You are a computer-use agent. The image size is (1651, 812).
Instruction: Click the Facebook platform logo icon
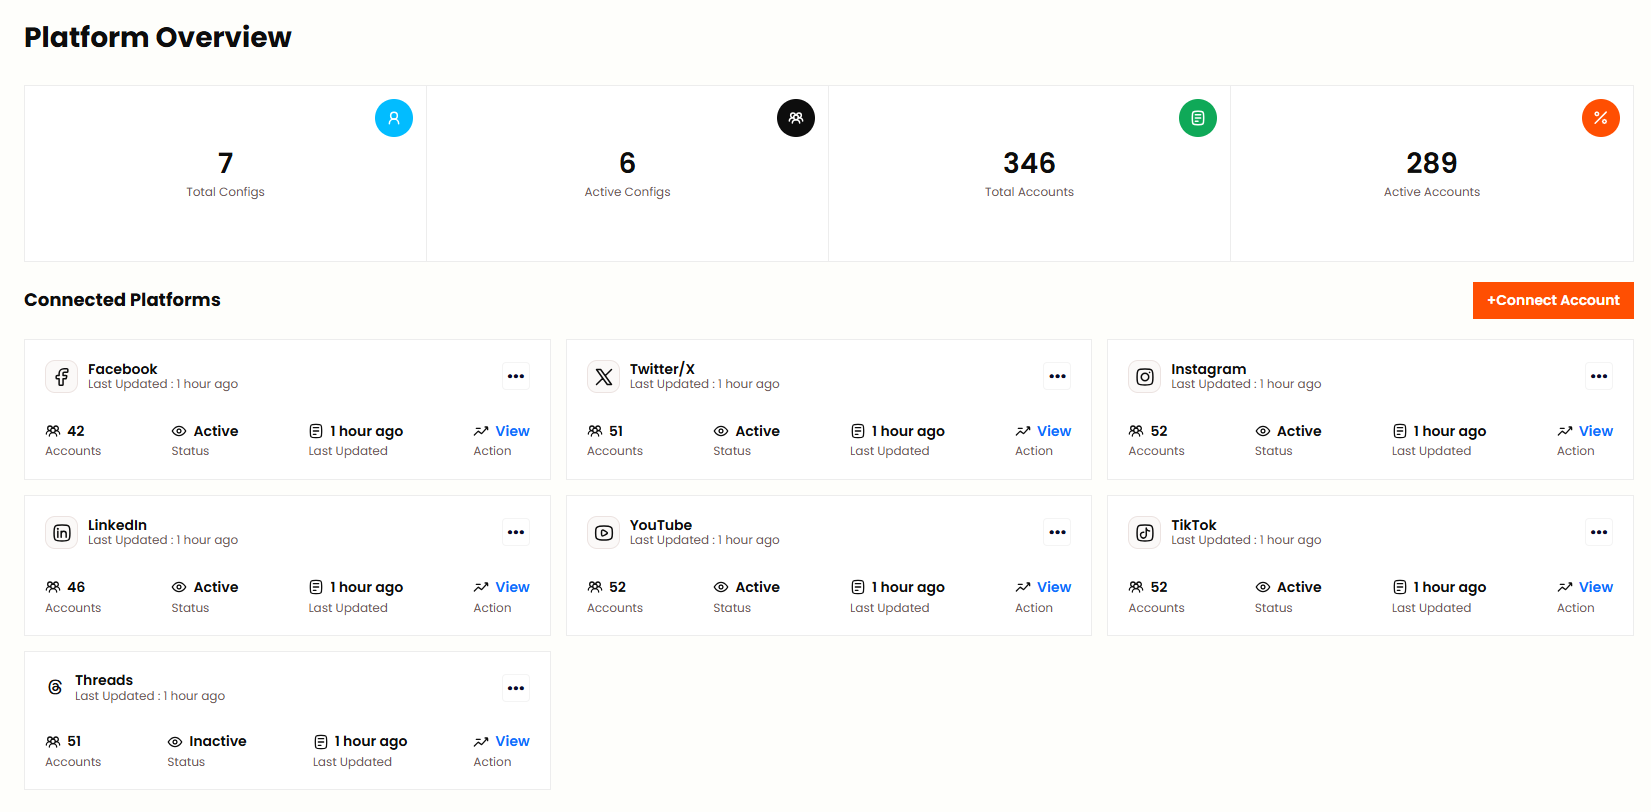click(61, 377)
